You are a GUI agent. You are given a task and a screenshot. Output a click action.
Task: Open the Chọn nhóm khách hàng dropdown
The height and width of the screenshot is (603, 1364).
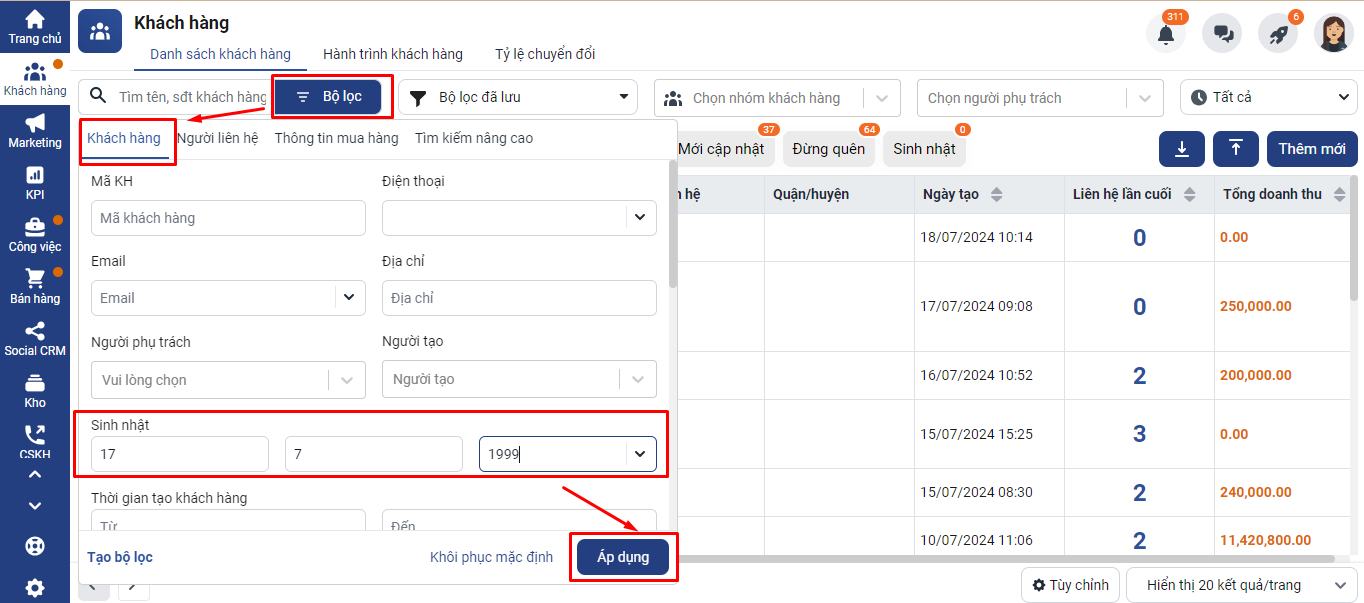pos(777,98)
